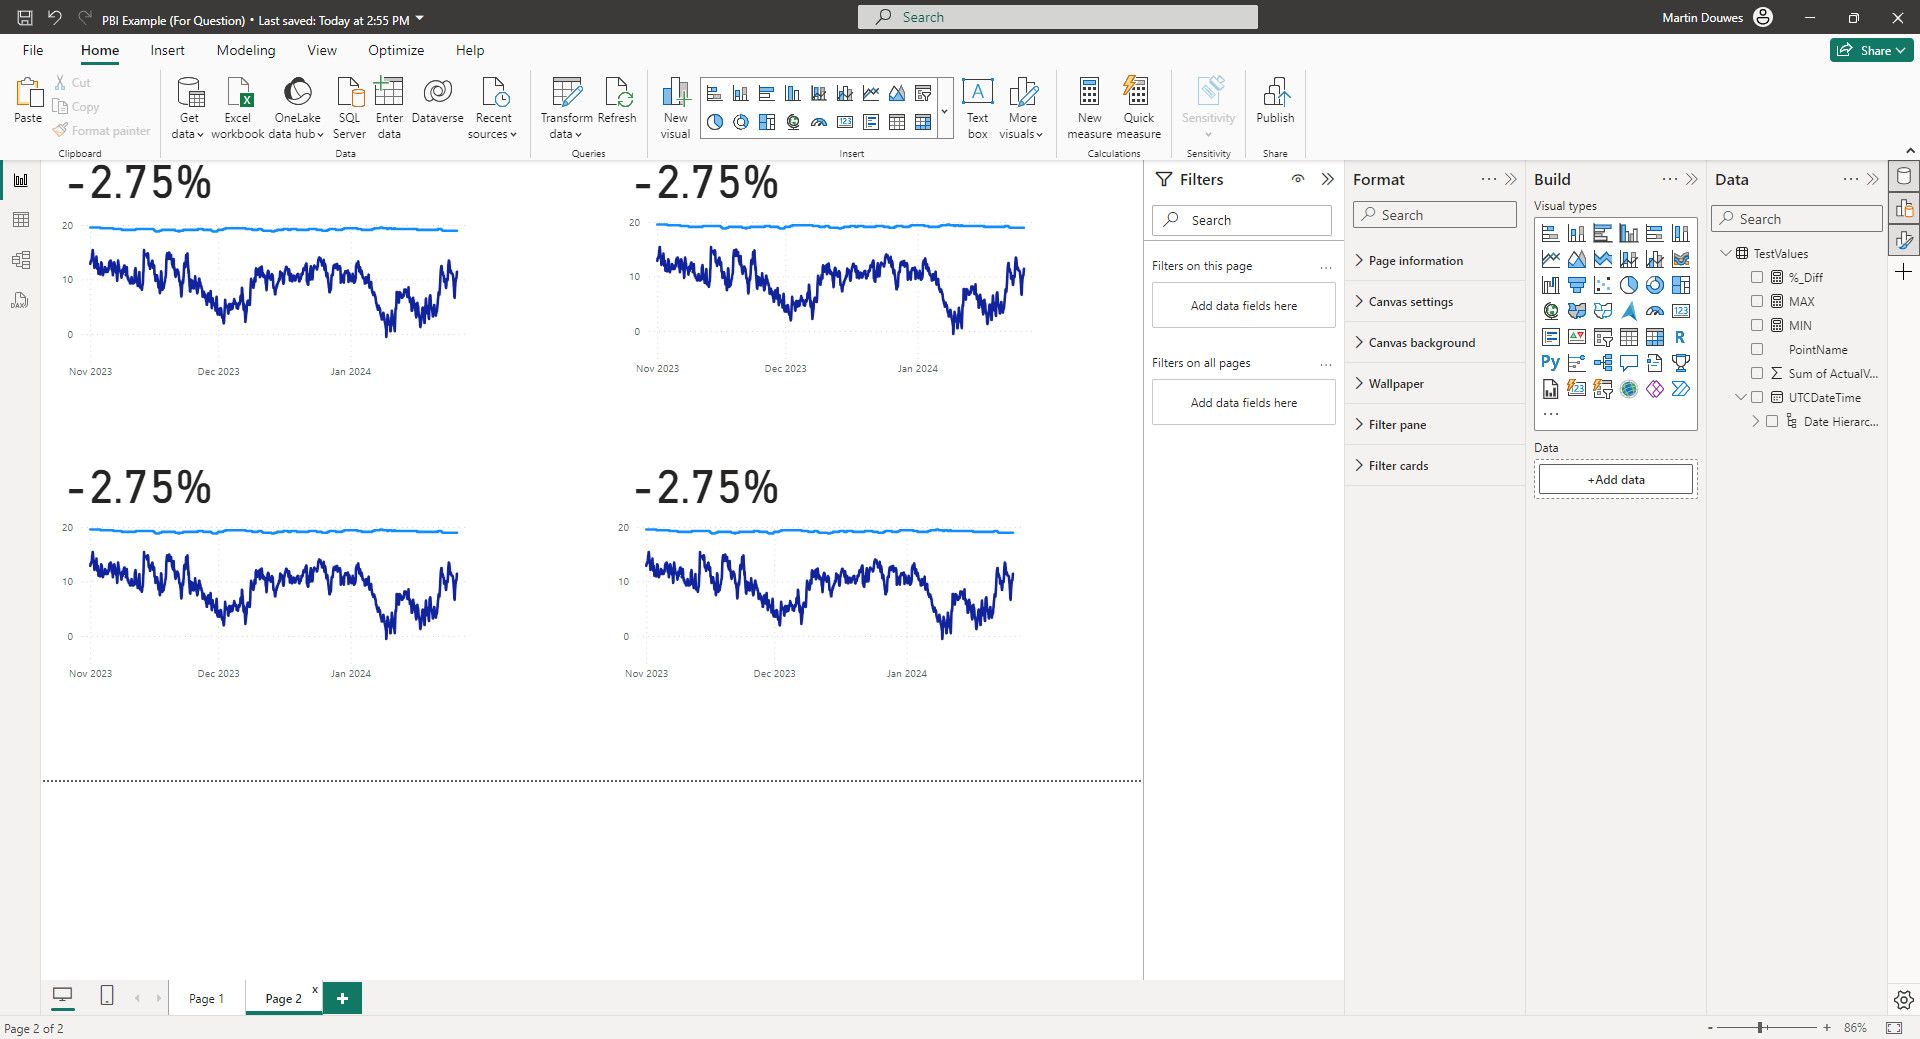
Task: Check the MIN field checkbox
Action: tap(1757, 325)
